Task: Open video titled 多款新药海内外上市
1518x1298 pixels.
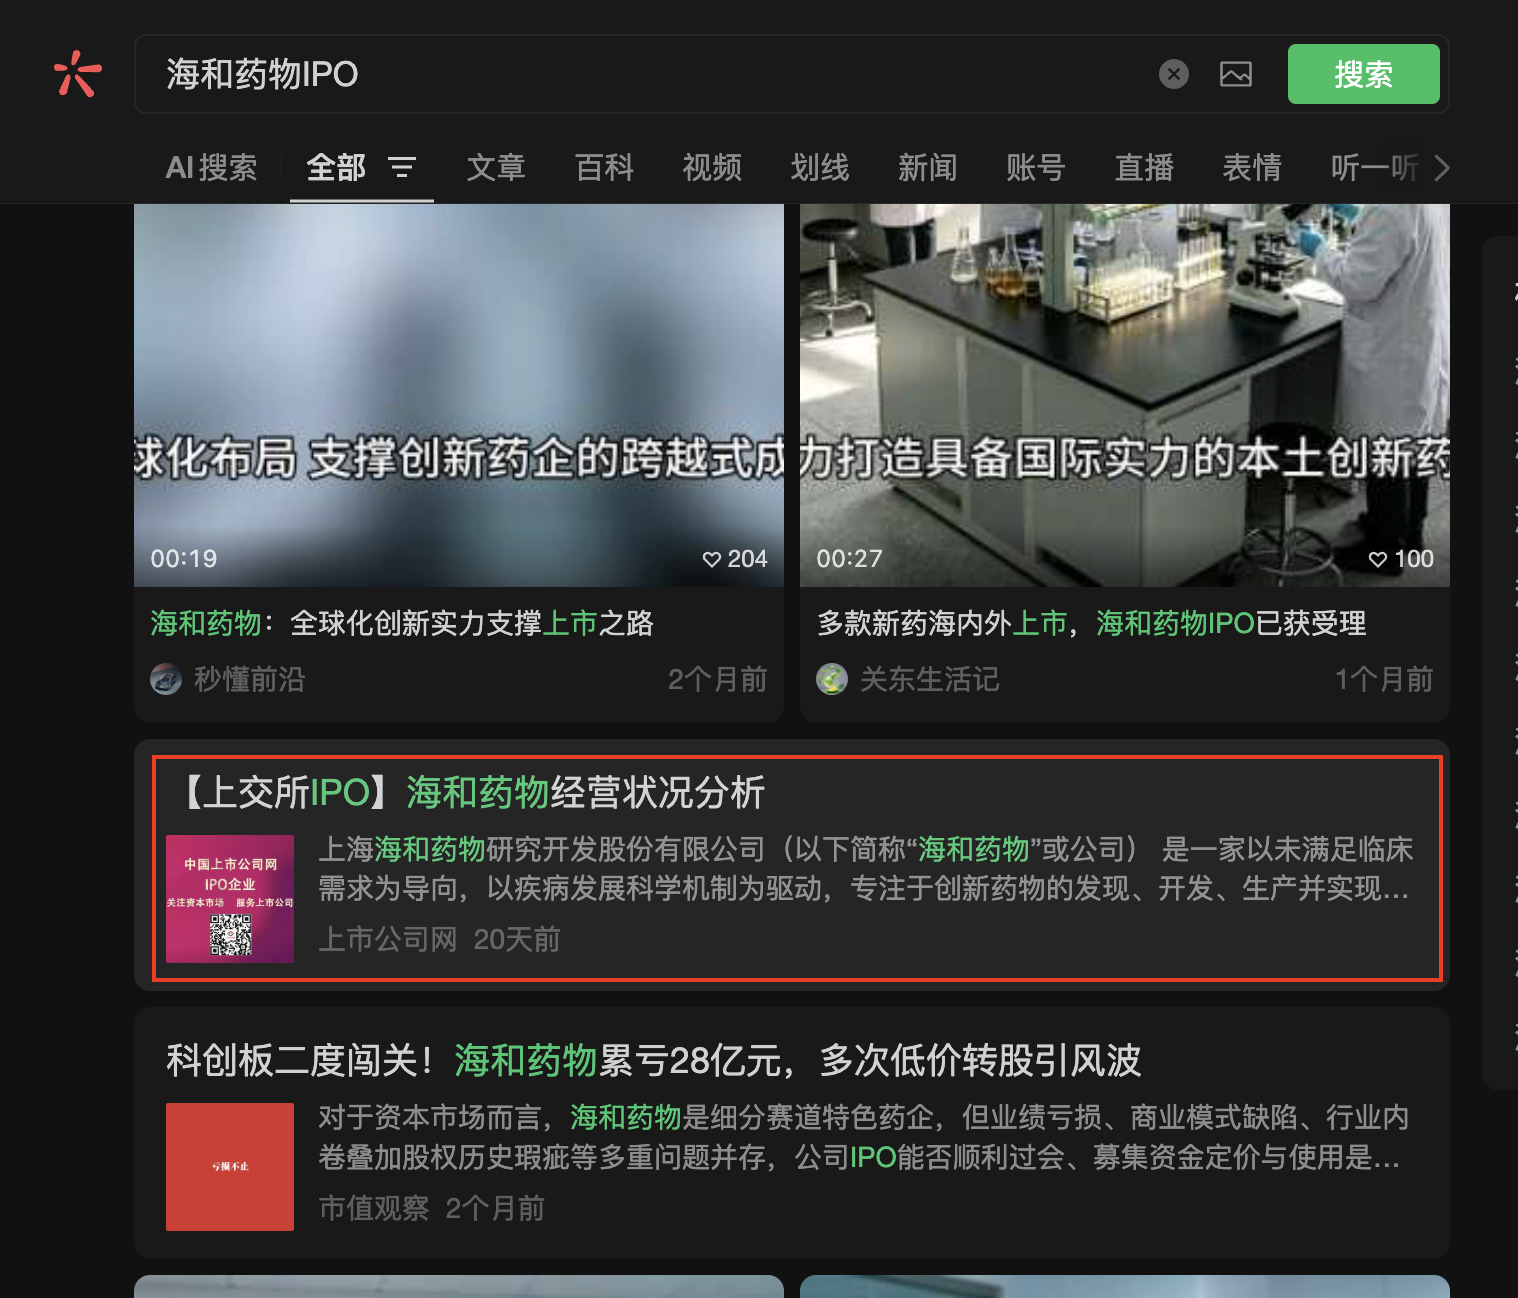Action: tap(1092, 623)
